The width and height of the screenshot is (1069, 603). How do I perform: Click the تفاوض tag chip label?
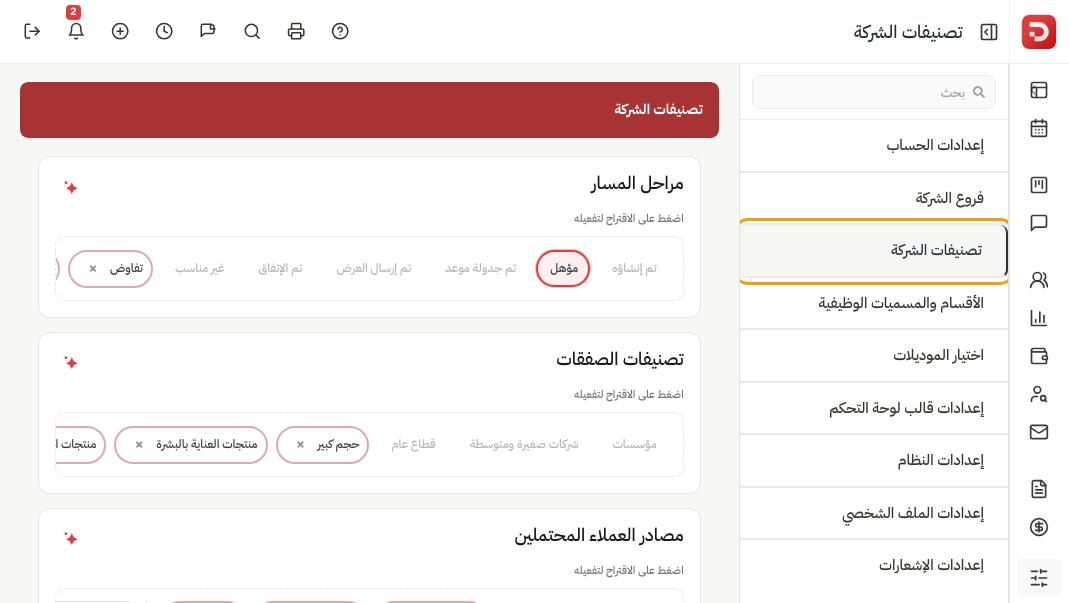click(x=127, y=269)
